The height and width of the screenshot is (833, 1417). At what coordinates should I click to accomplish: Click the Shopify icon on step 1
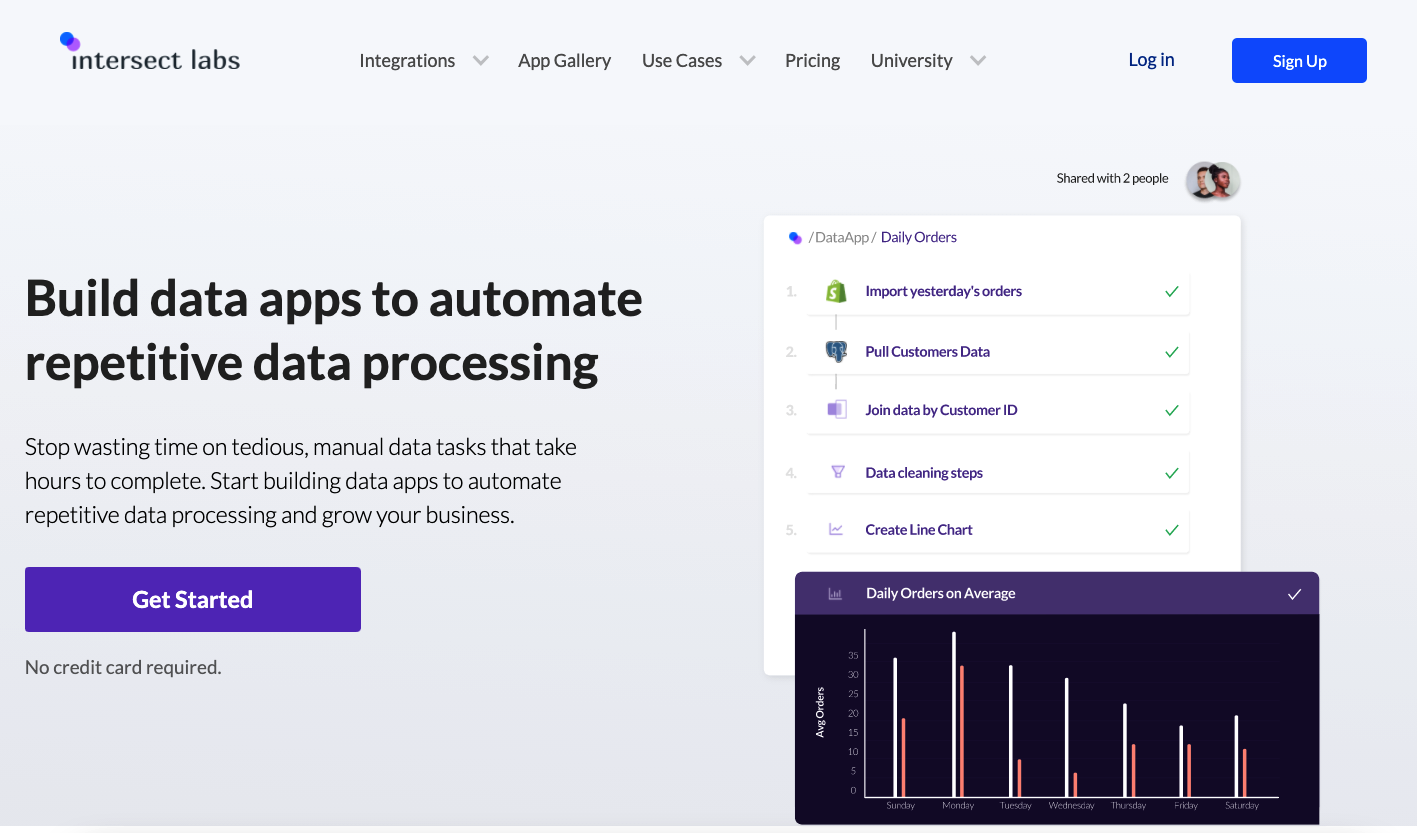(x=836, y=291)
